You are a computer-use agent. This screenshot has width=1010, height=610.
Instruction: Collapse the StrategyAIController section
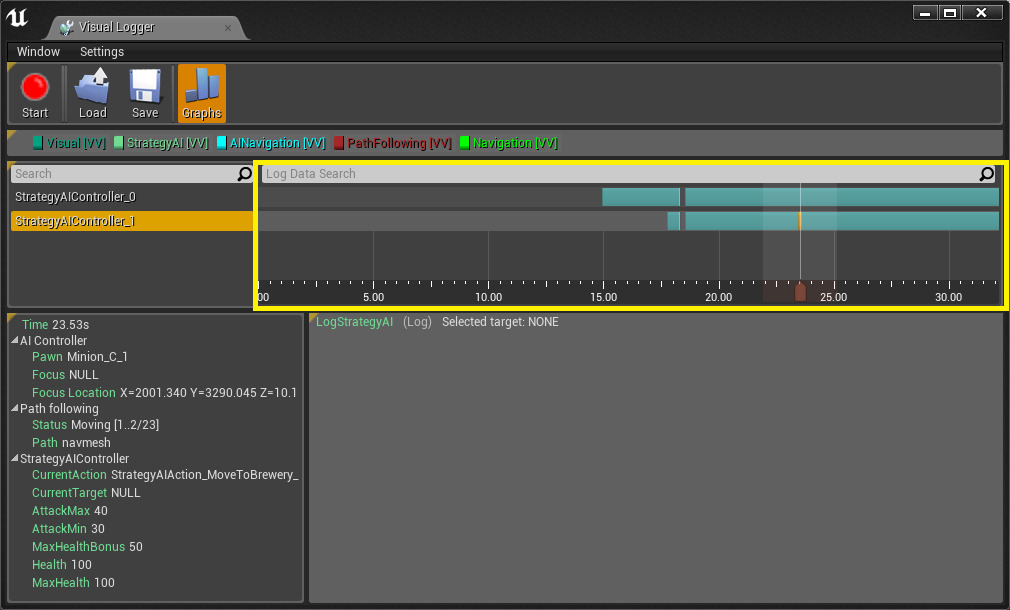click(15, 458)
